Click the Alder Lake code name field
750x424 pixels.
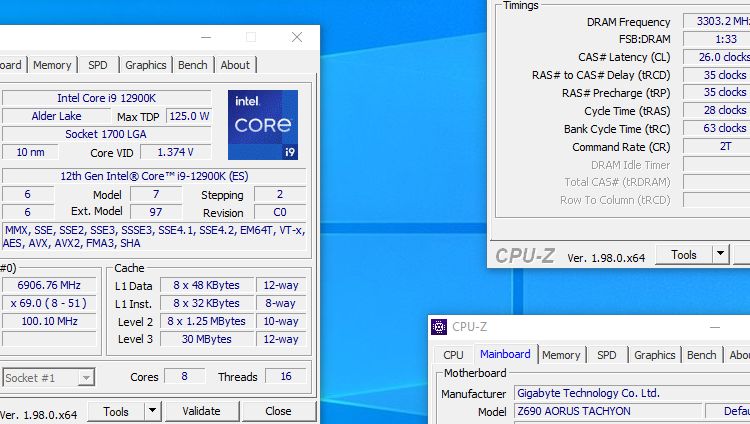coord(56,116)
